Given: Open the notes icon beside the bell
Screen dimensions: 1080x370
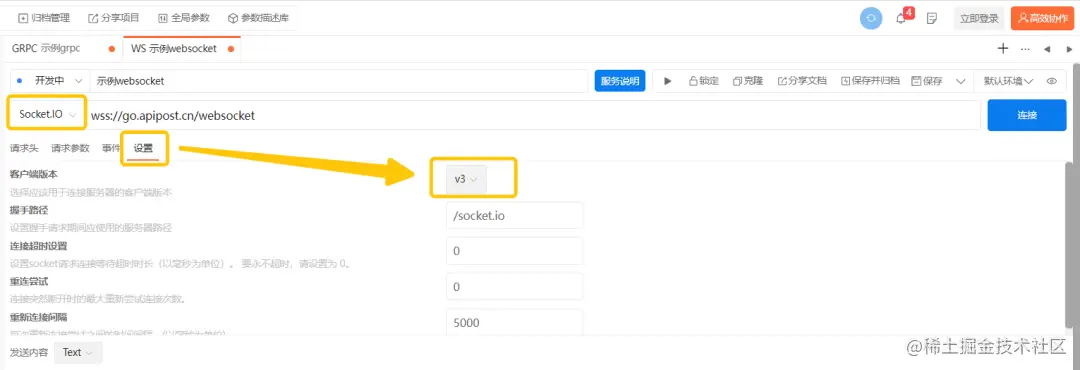Looking at the screenshot, I should pyautogui.click(x=932, y=19).
